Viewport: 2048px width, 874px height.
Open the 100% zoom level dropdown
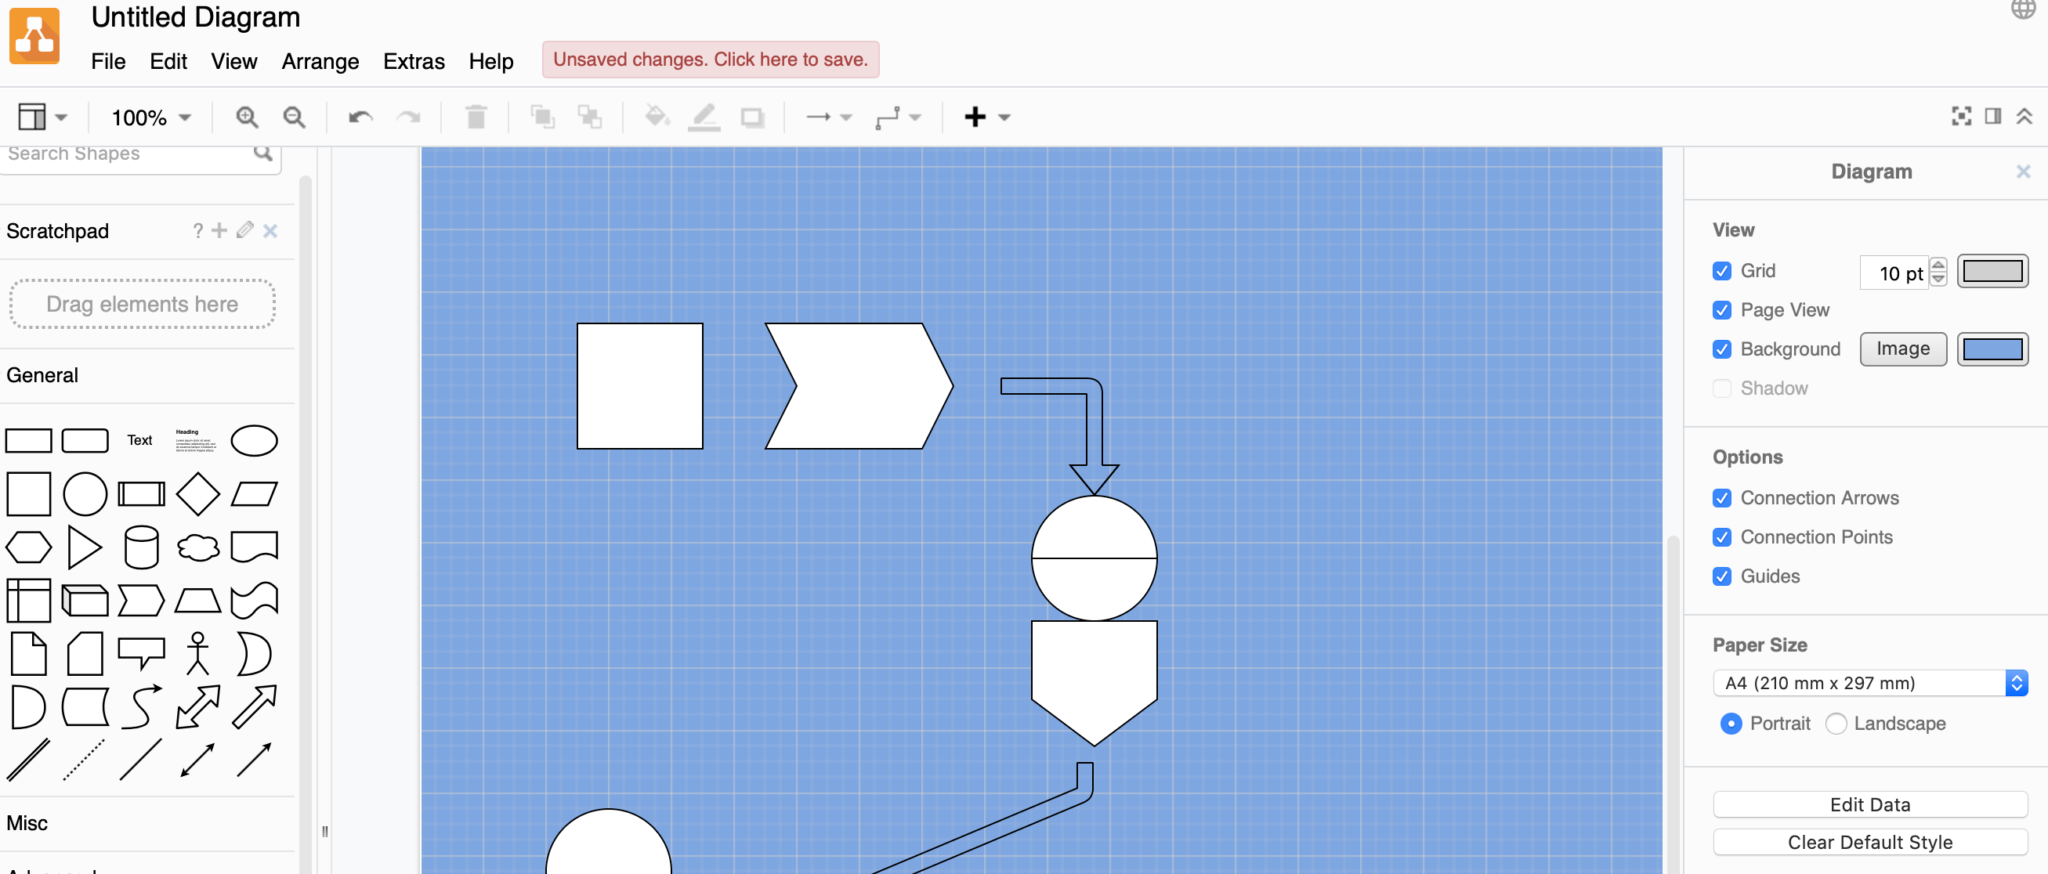click(150, 117)
